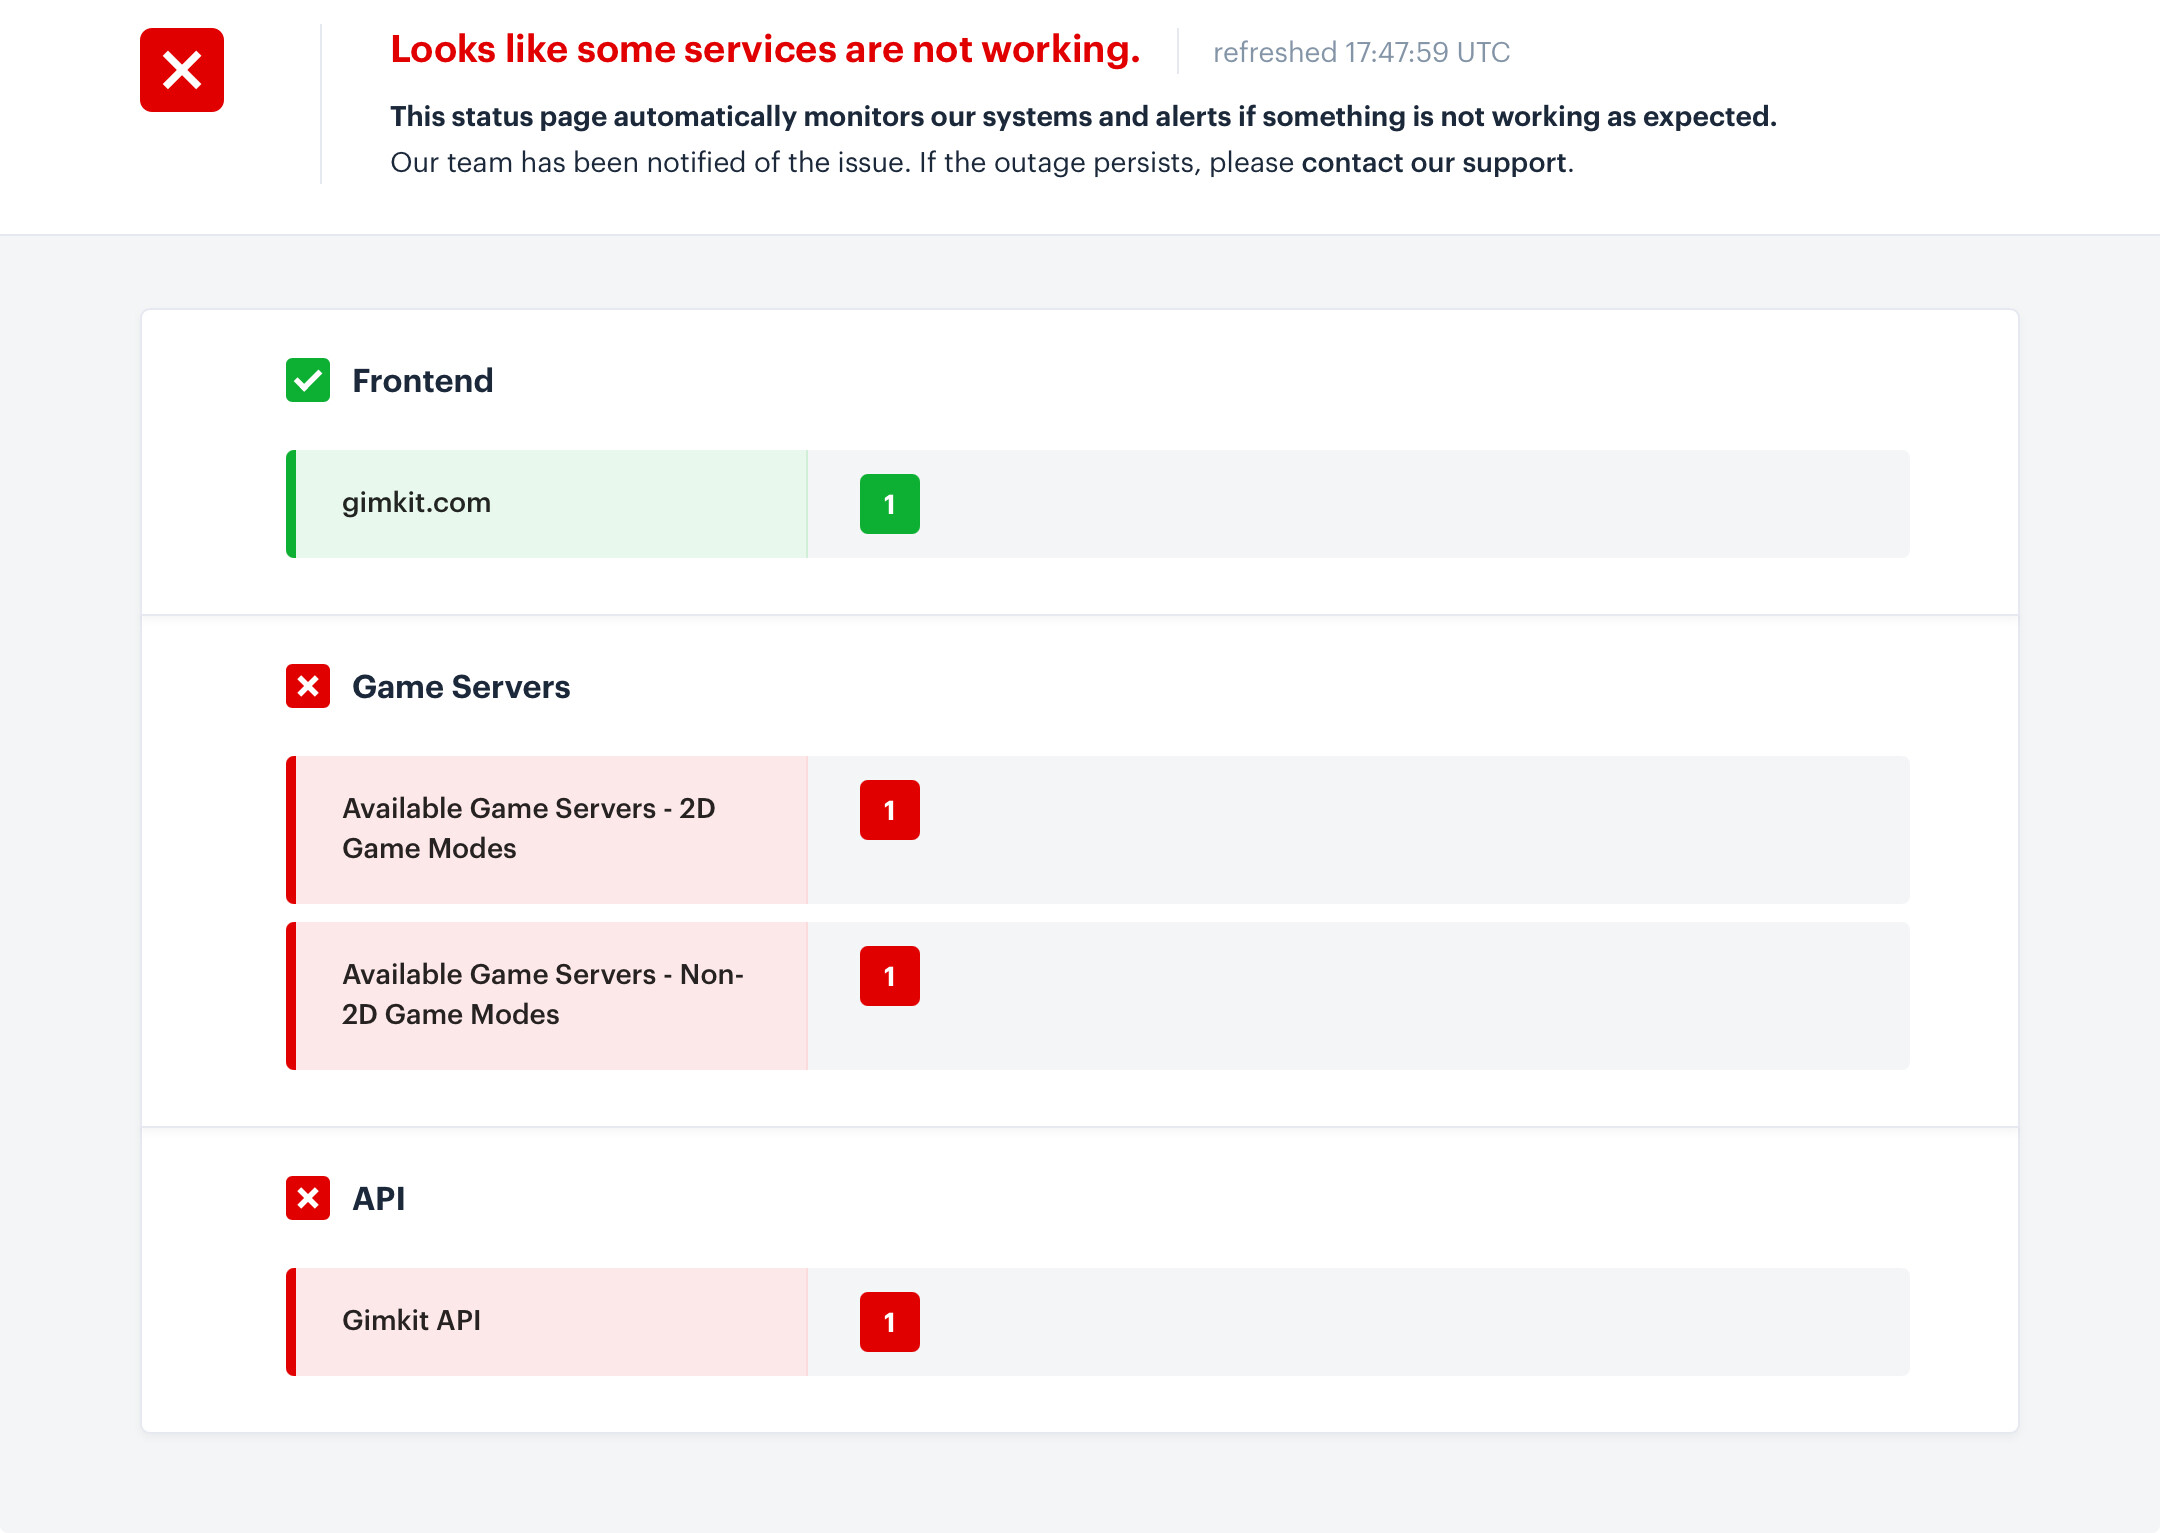
Task: Select the Gimkit API monitor label
Action: point(412,1320)
